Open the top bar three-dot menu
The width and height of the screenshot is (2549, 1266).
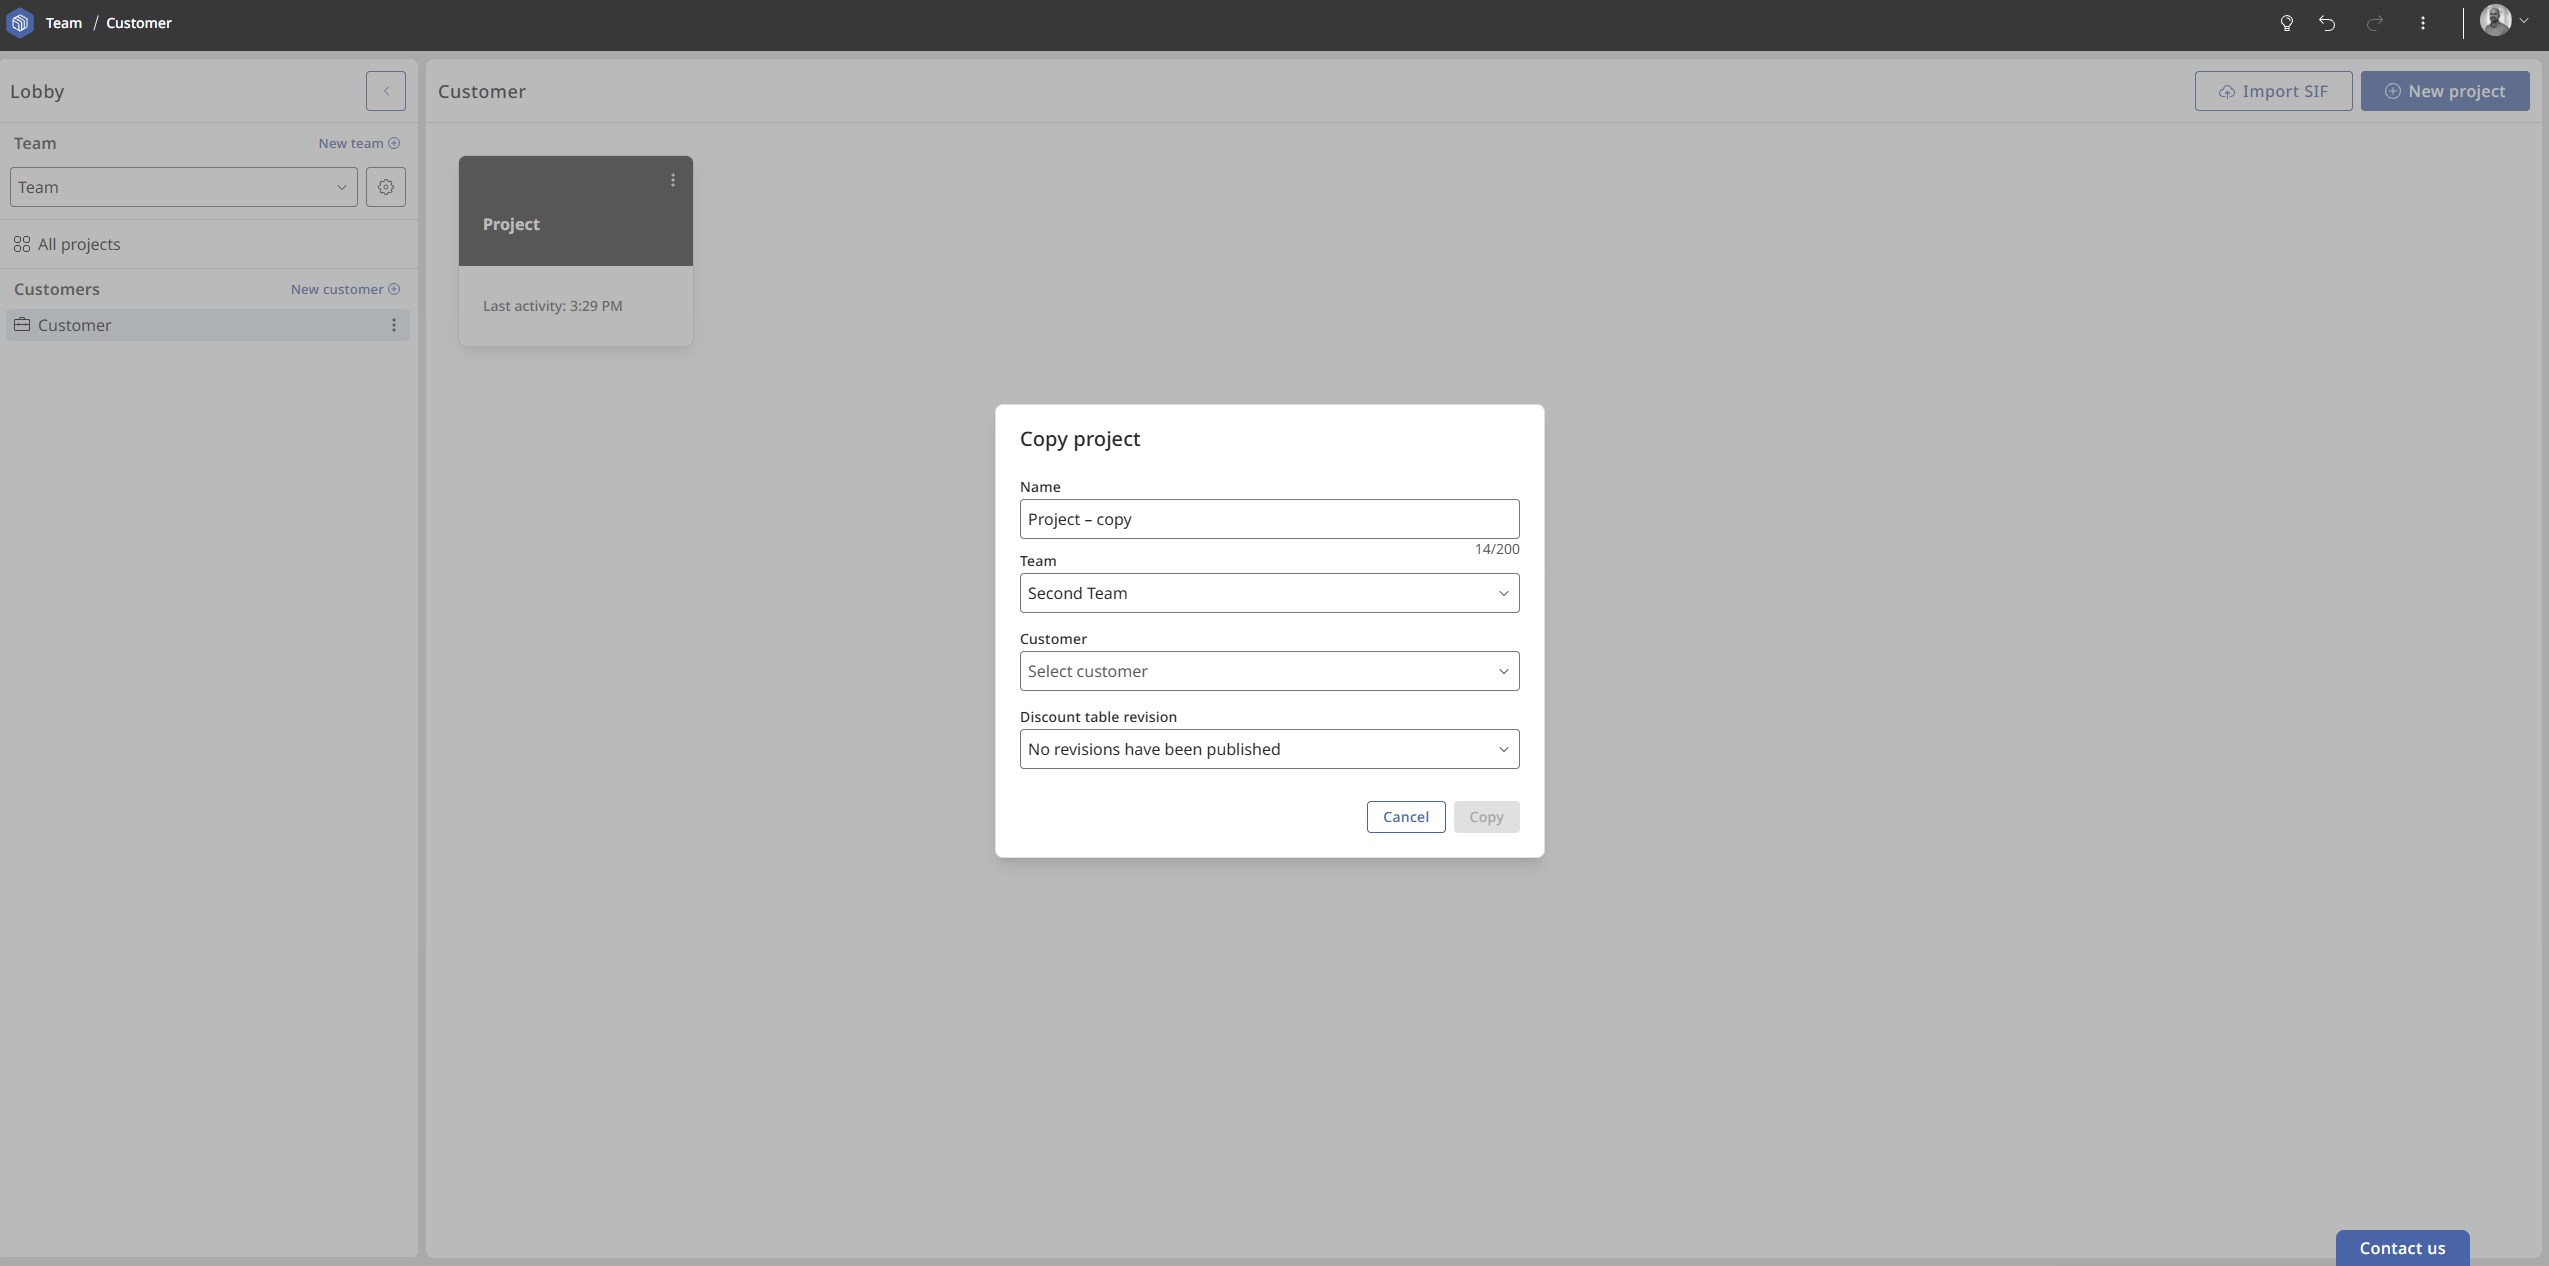click(x=2422, y=23)
